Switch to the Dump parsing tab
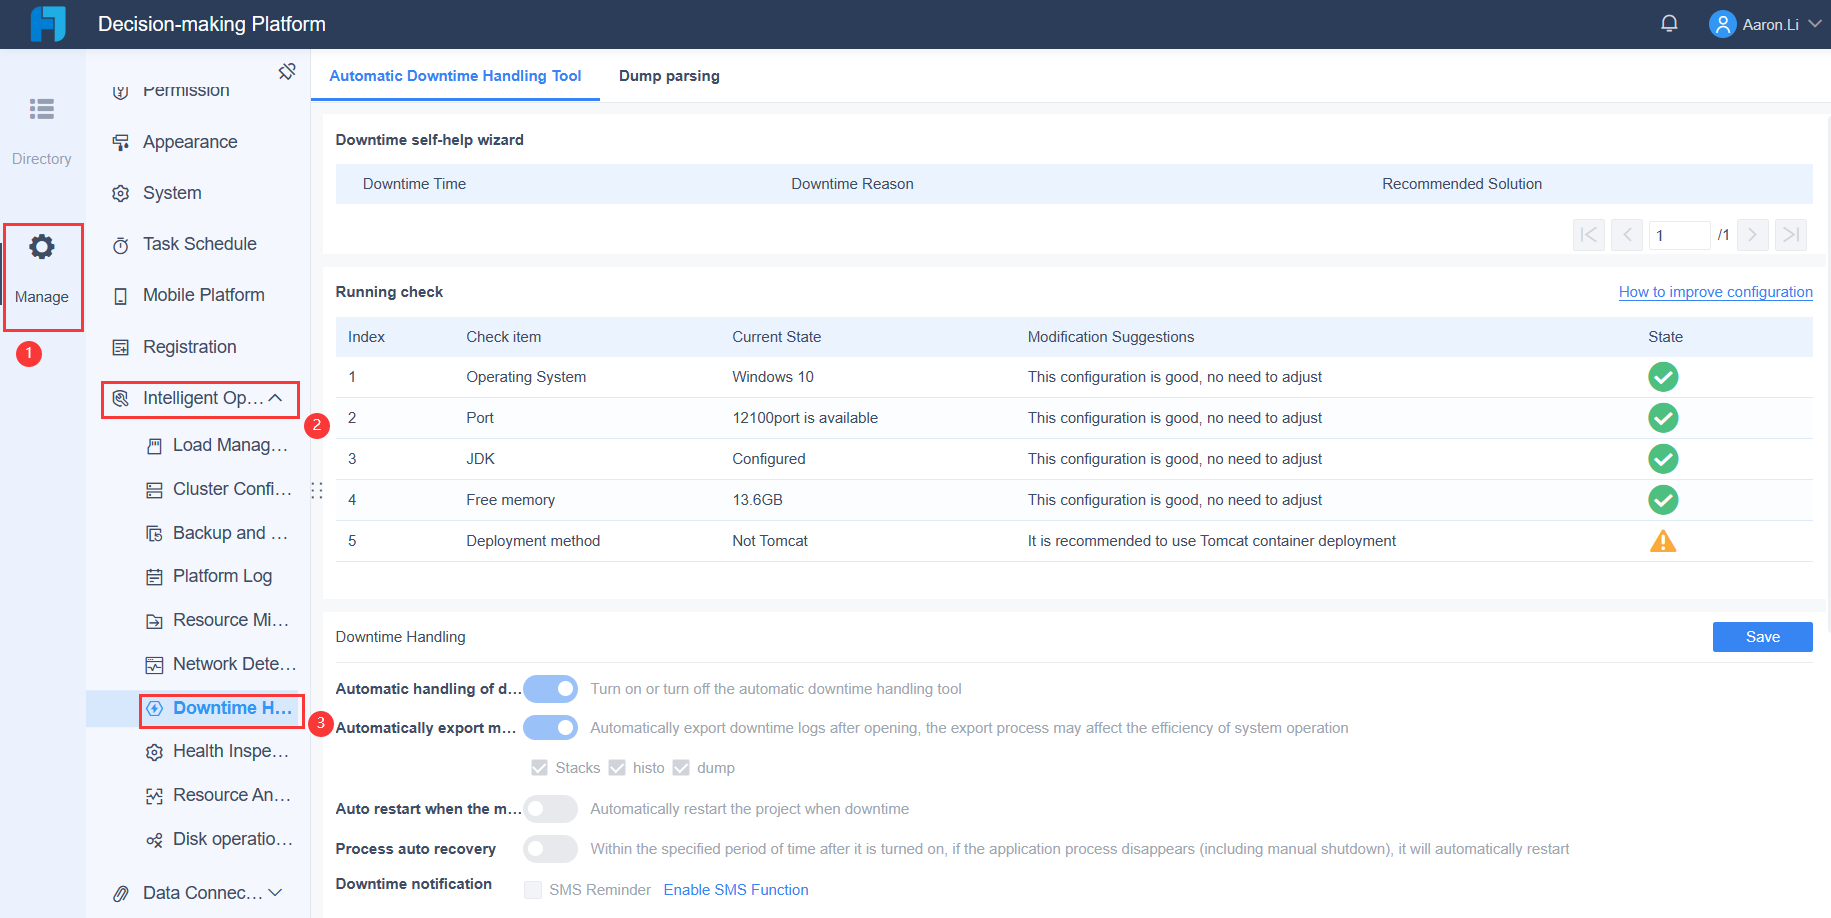1831x918 pixels. click(x=668, y=75)
